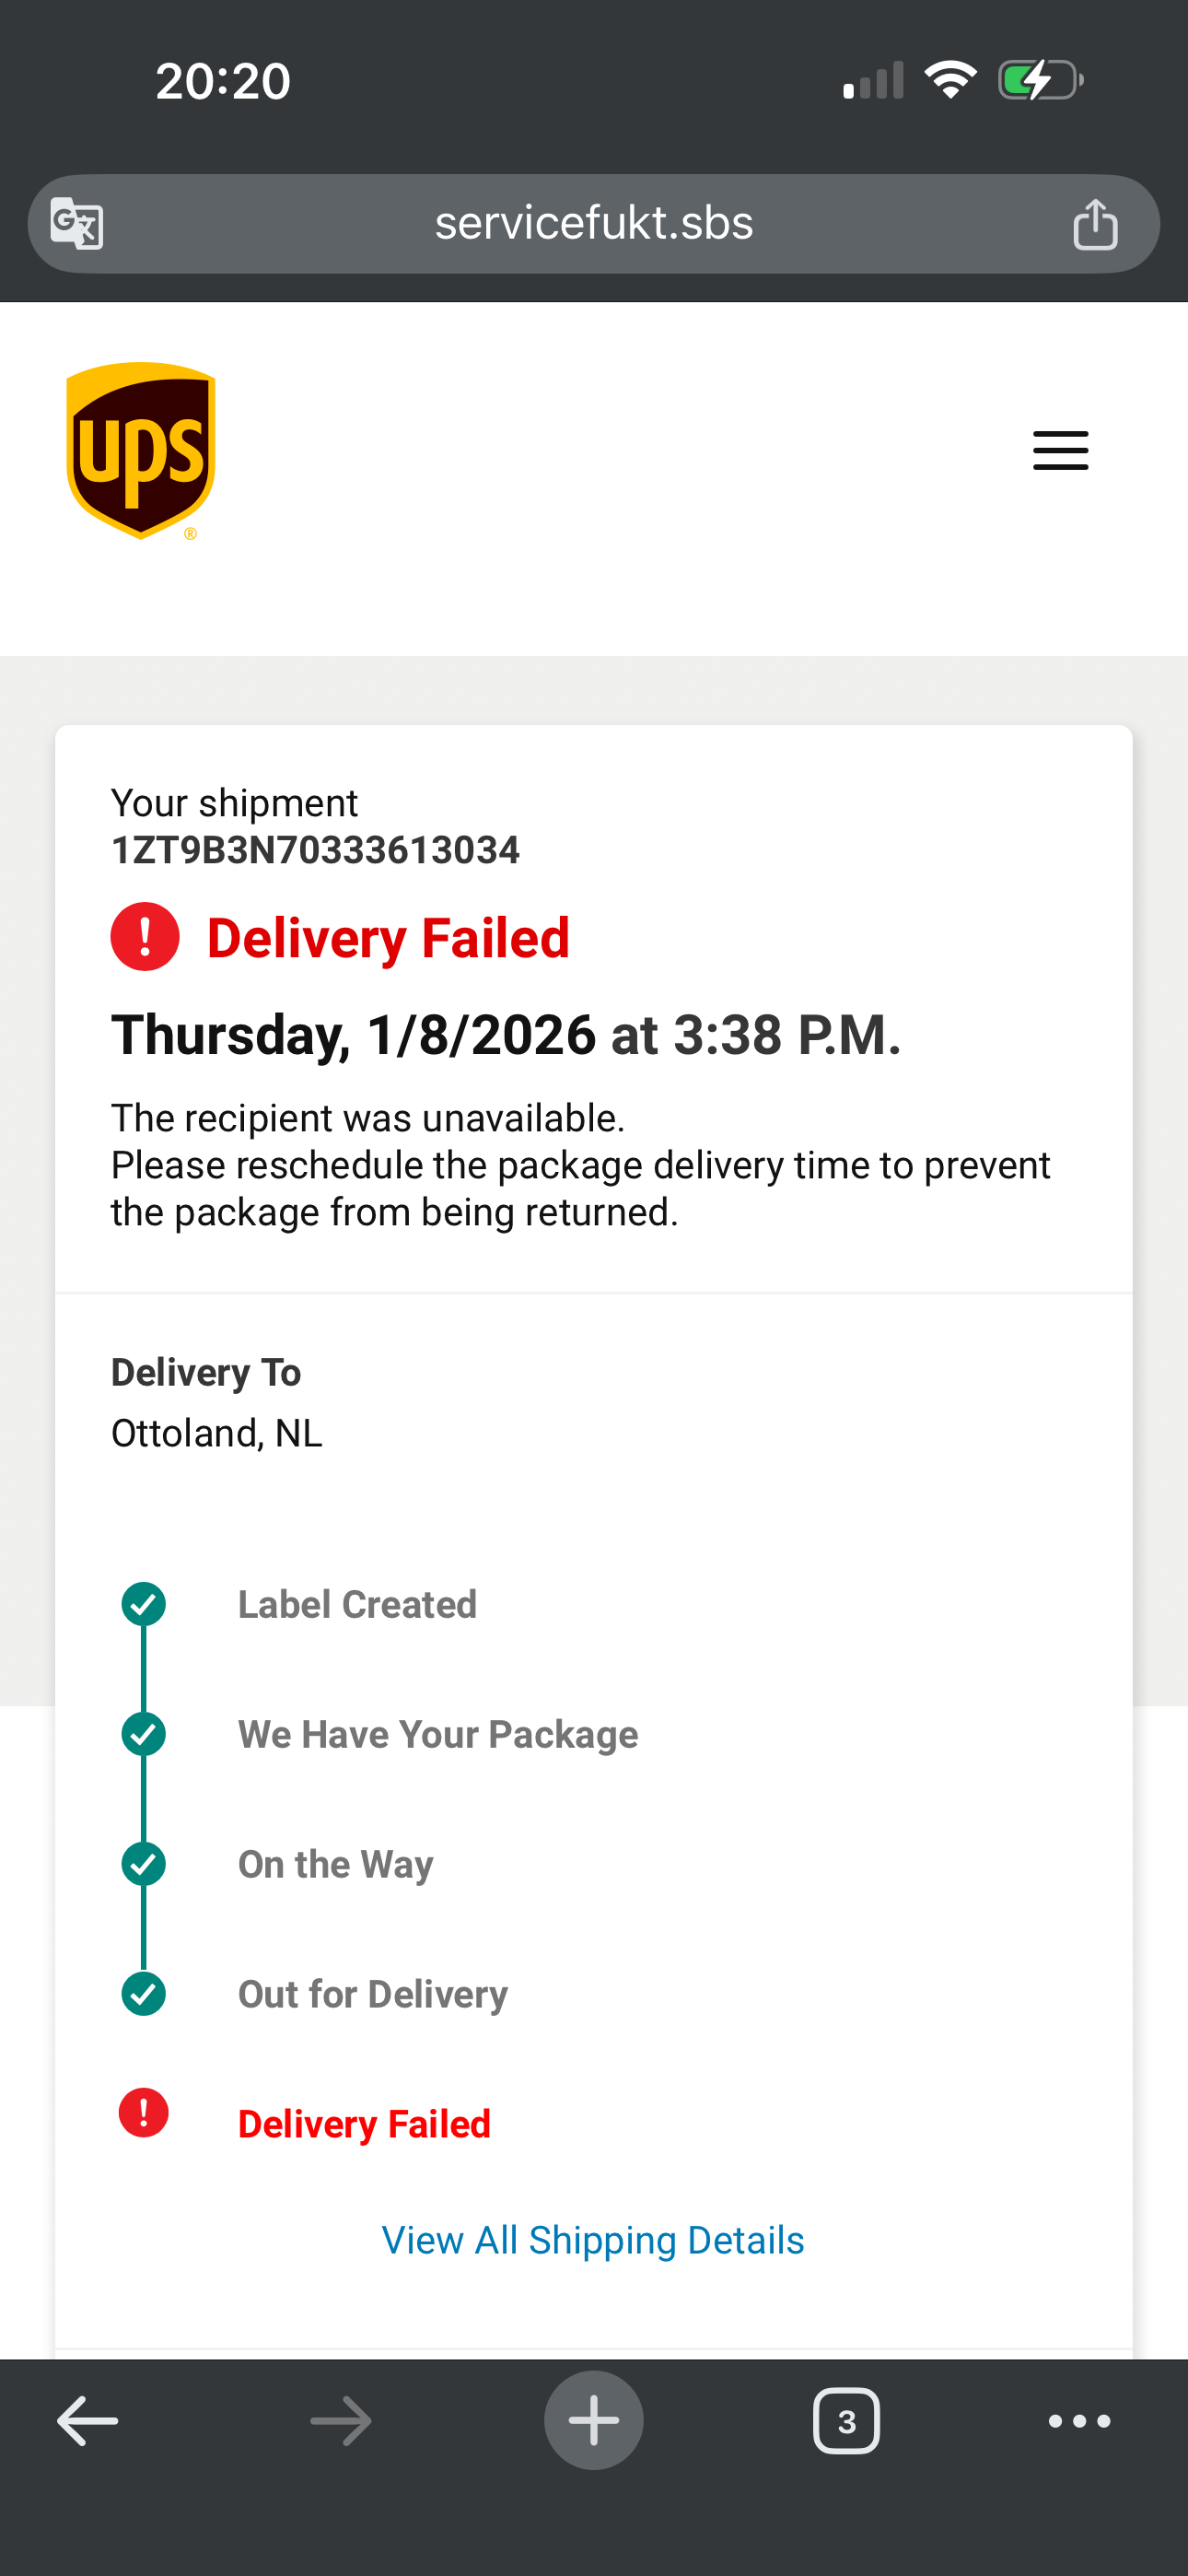
Task: Click the servicefukt.sbs address bar
Action: coord(594,223)
